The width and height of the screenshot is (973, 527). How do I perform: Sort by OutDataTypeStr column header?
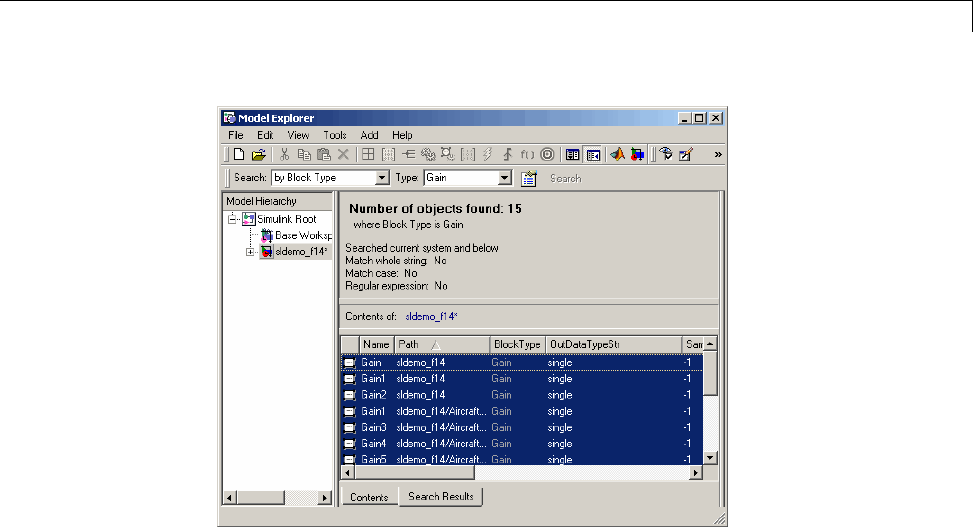pyautogui.click(x=613, y=345)
